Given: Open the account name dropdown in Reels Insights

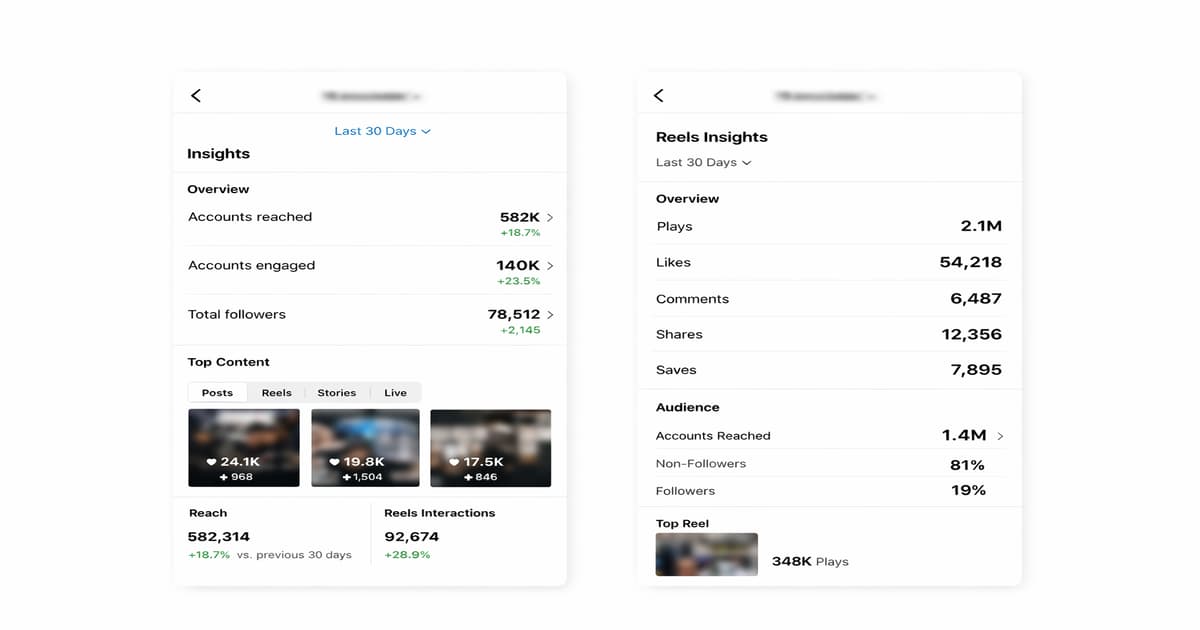Looking at the screenshot, I should coord(826,96).
